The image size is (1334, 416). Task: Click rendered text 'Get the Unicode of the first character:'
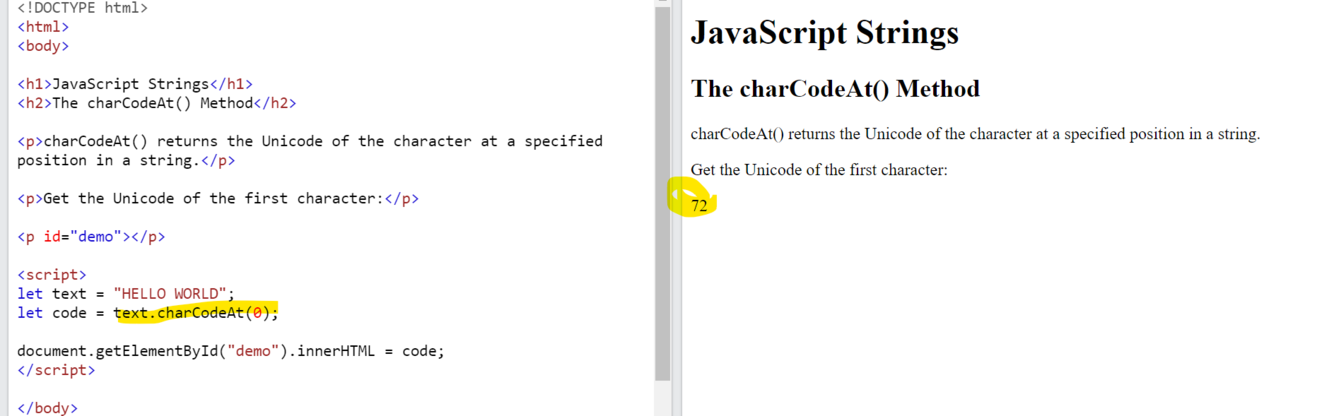pyautogui.click(x=819, y=170)
